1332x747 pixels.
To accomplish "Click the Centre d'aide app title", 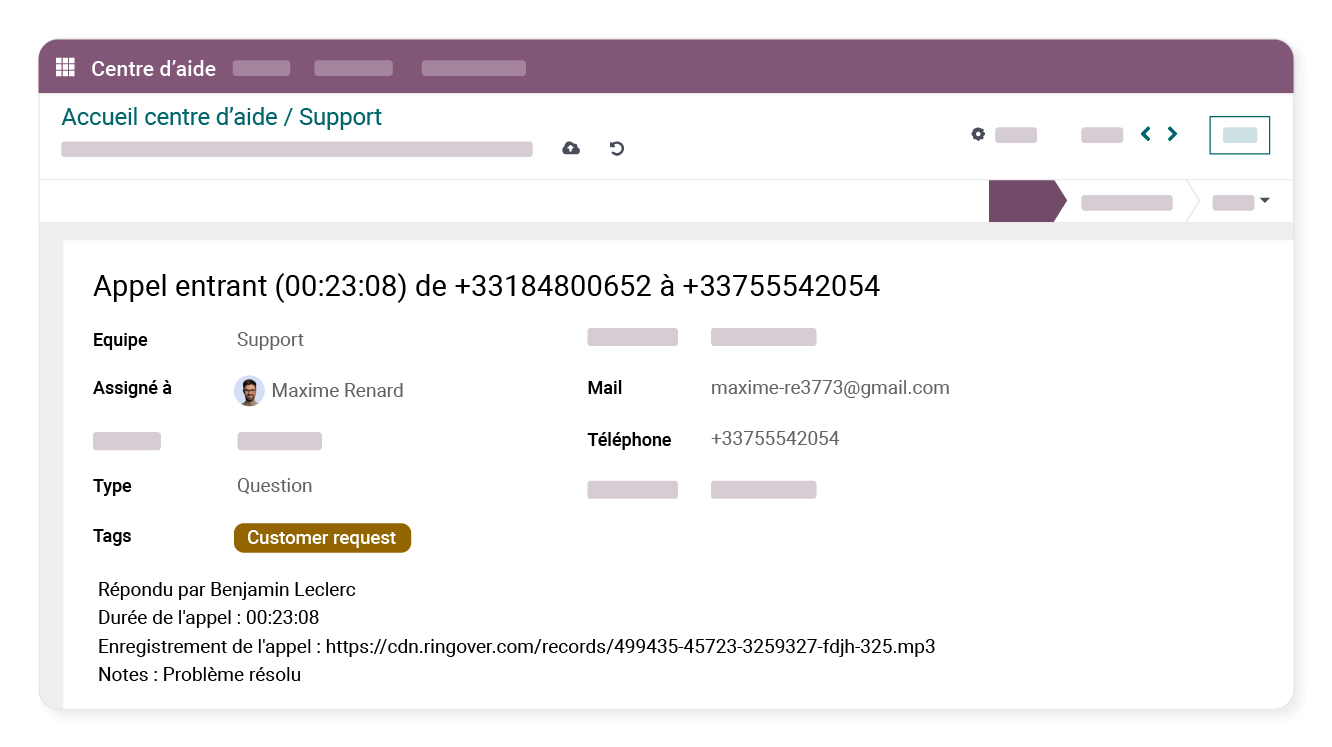I will point(153,68).
